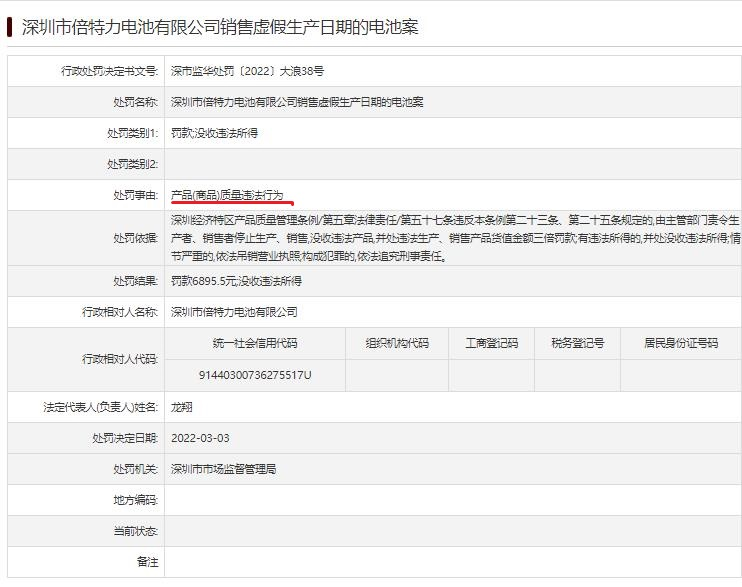Select the credit code 91440300736275517U
The image size is (742, 587).
pyautogui.click(x=255, y=375)
